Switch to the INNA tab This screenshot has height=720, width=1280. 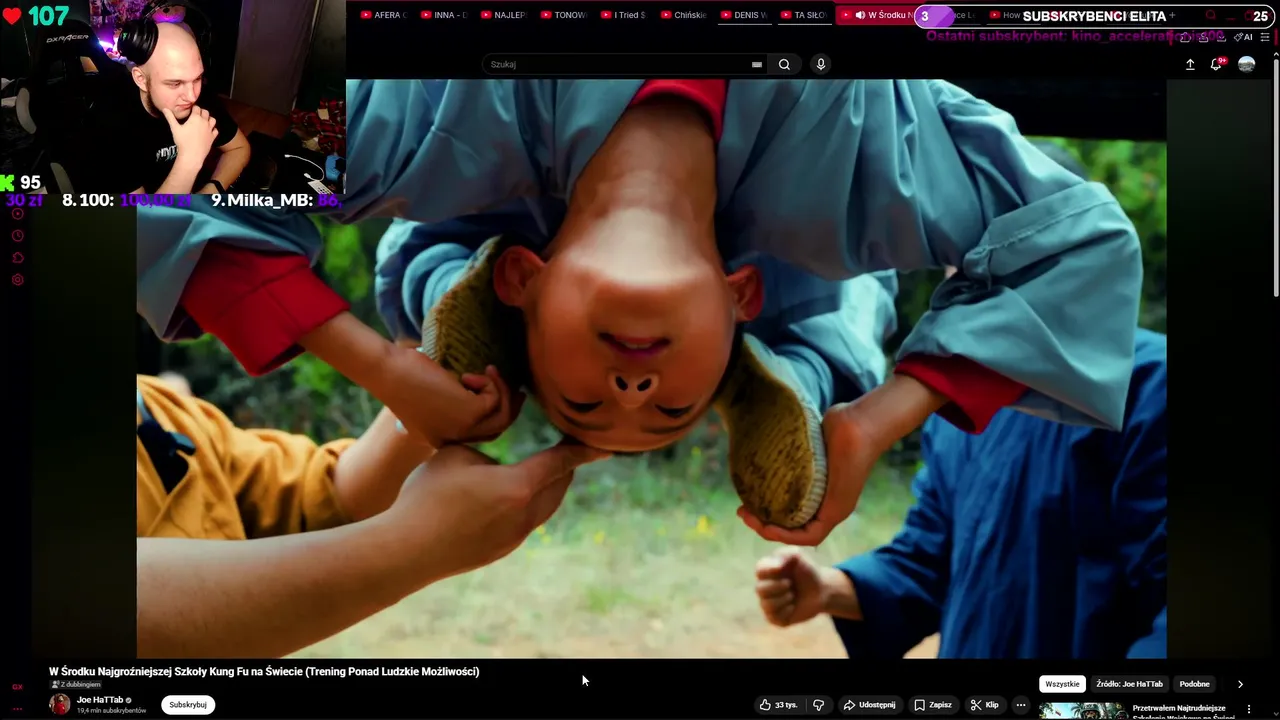coord(443,15)
